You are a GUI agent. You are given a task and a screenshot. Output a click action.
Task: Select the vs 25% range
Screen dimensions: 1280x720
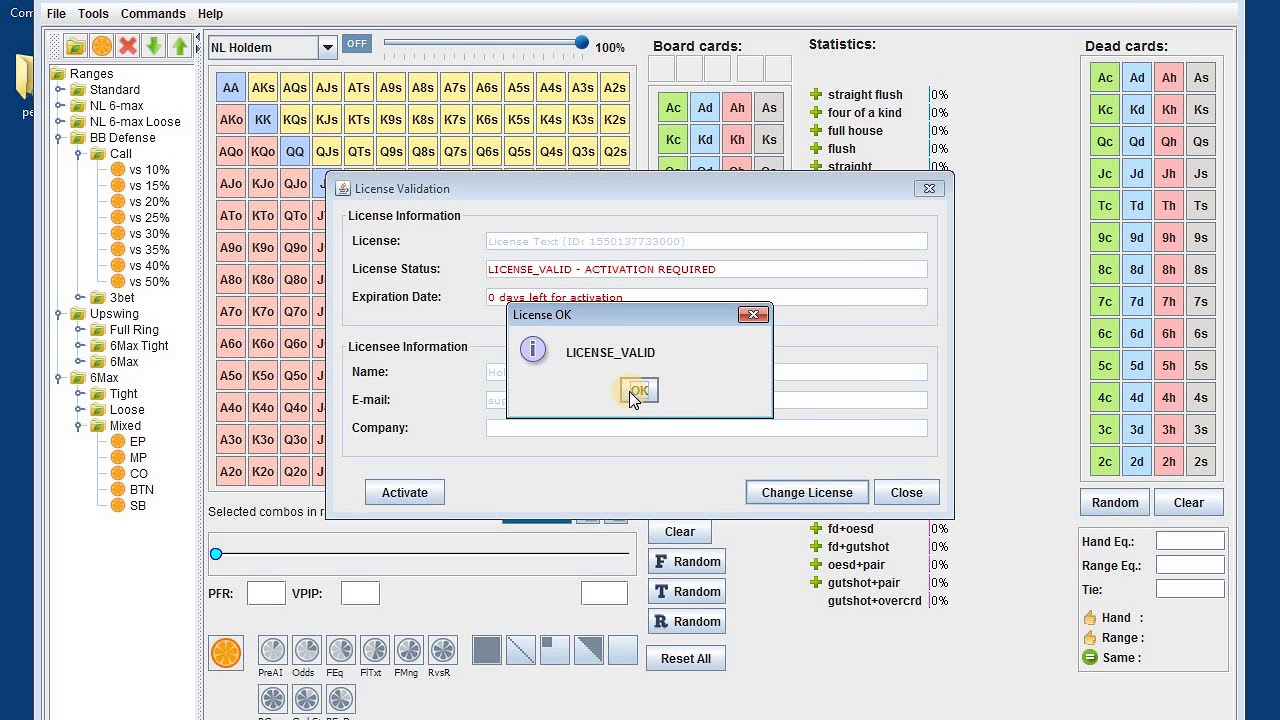coord(149,218)
